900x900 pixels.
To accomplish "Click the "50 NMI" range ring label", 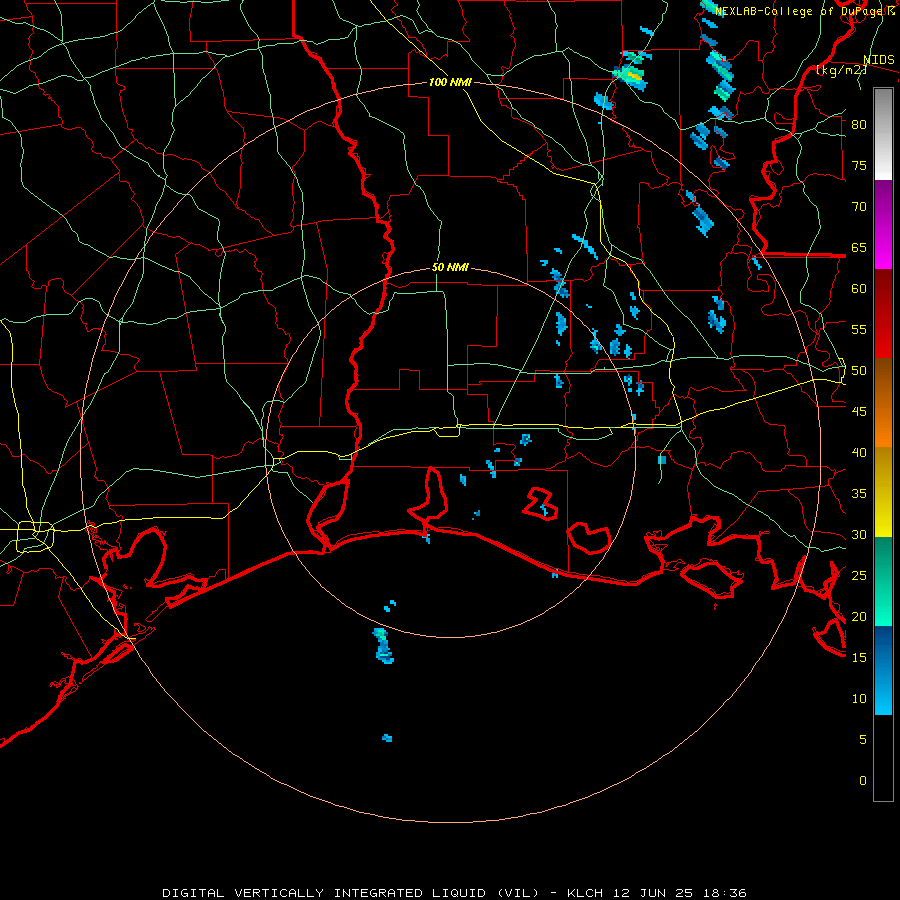I will tap(450, 267).
